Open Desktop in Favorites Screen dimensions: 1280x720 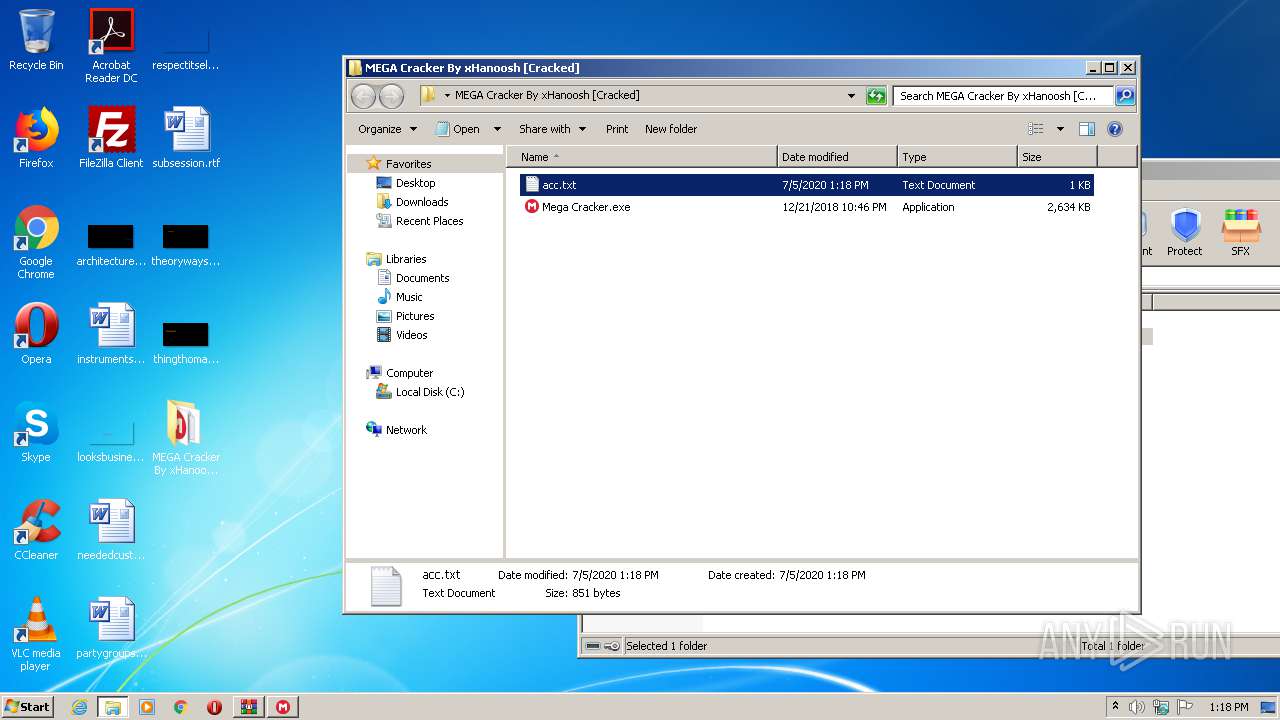pyautogui.click(x=415, y=183)
